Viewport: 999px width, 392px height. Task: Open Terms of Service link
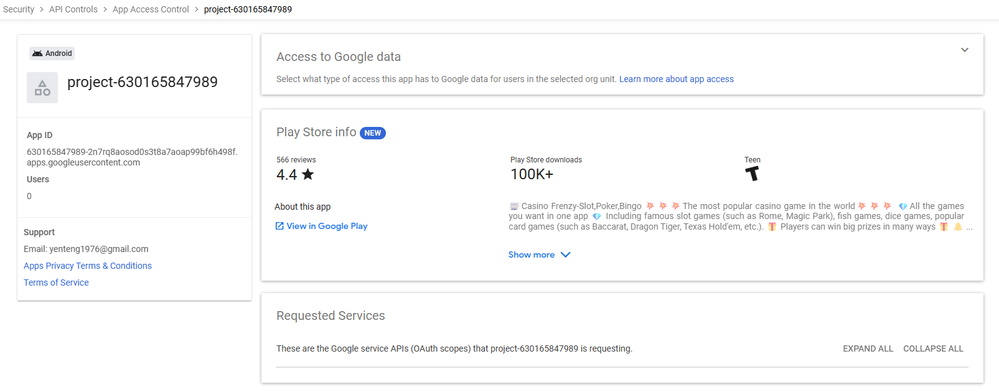pos(56,282)
